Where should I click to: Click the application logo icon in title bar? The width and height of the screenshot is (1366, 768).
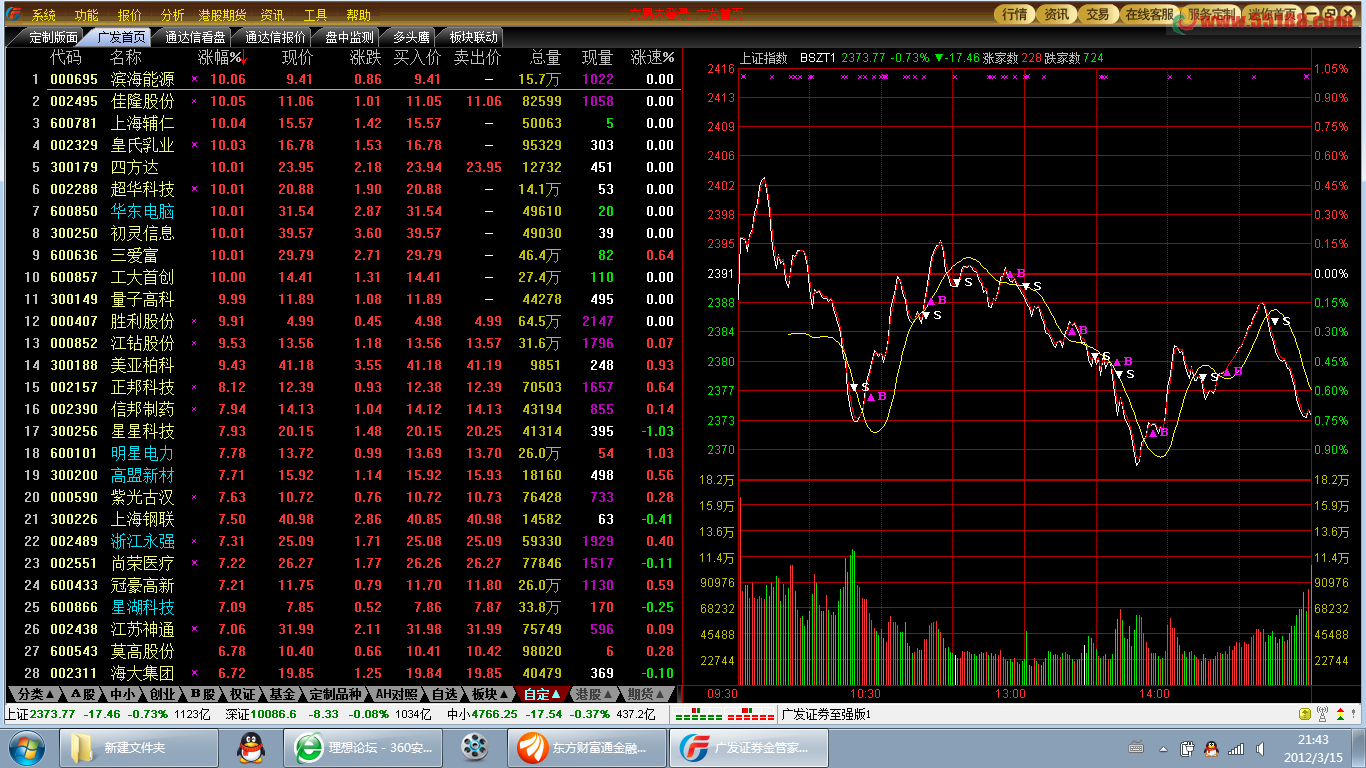click(14, 15)
